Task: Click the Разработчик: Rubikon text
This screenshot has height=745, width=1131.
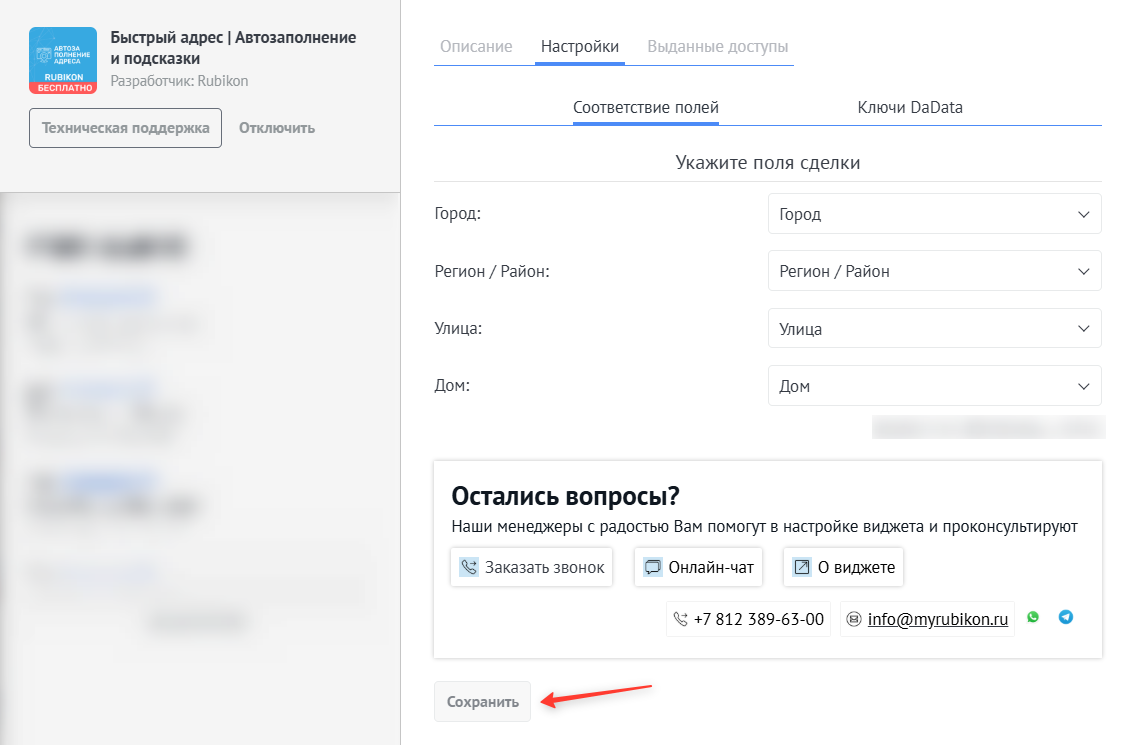Action: [179, 81]
